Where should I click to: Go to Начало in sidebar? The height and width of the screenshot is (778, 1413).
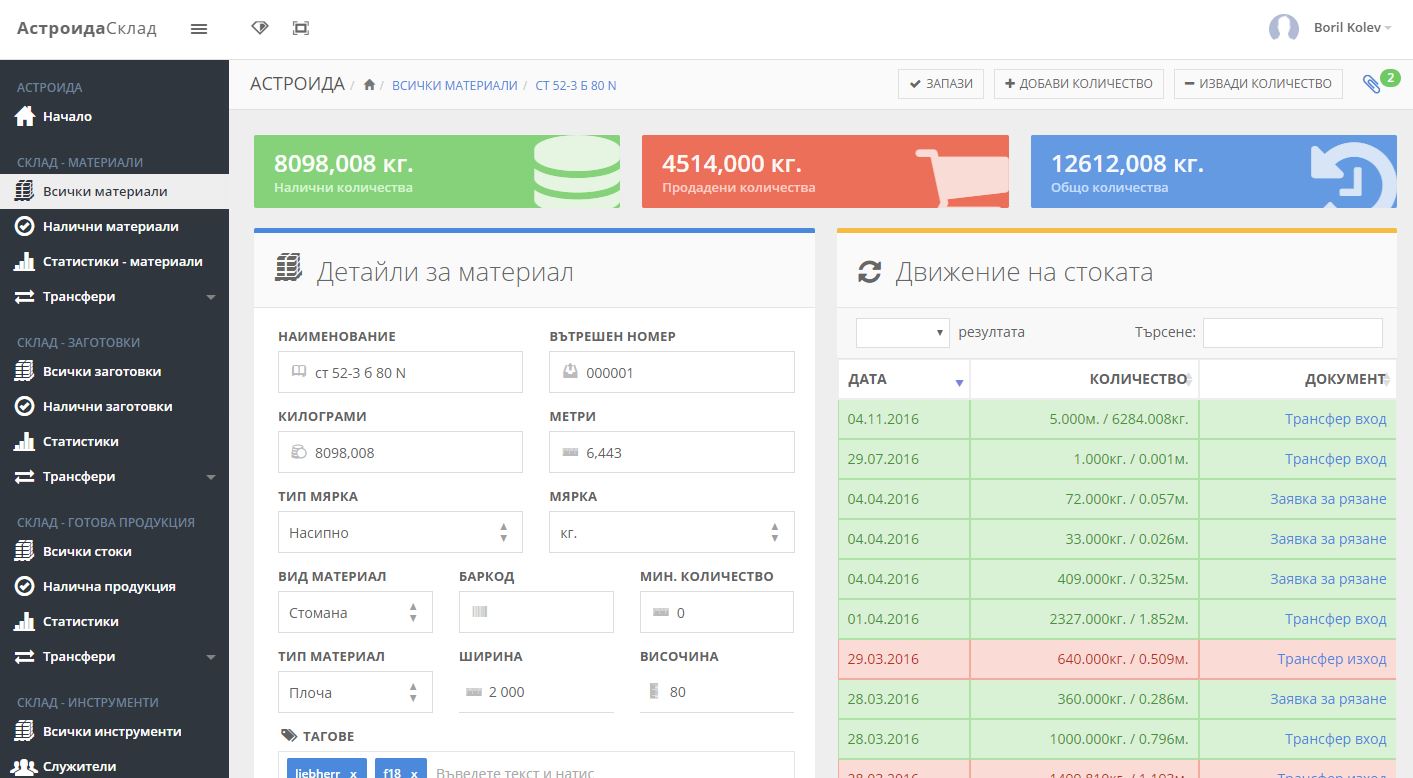pos(114,117)
